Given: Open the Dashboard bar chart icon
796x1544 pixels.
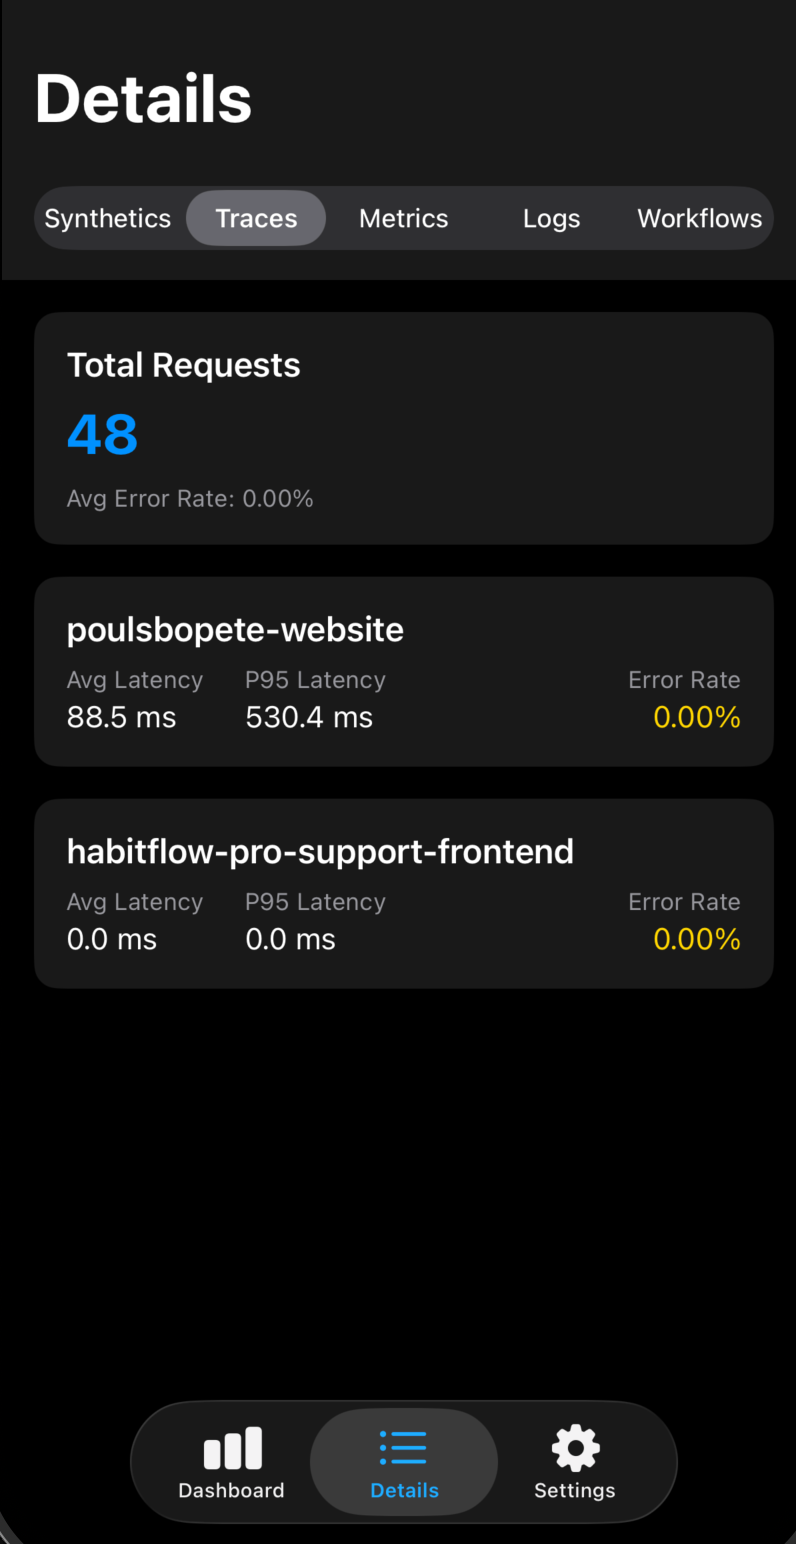Looking at the screenshot, I should click(x=232, y=1448).
